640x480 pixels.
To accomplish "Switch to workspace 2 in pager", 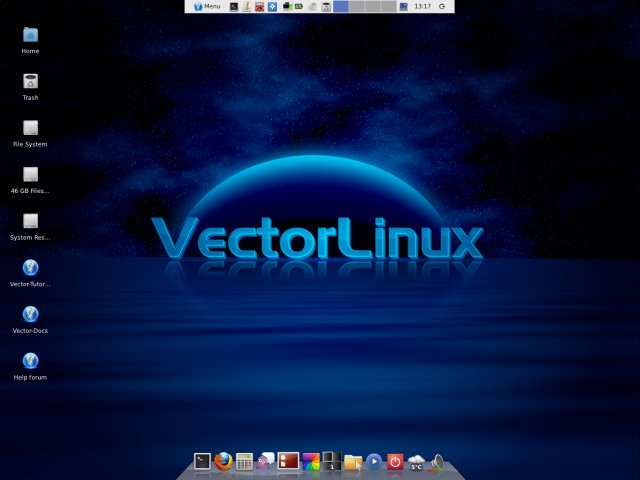I will tap(357, 7).
